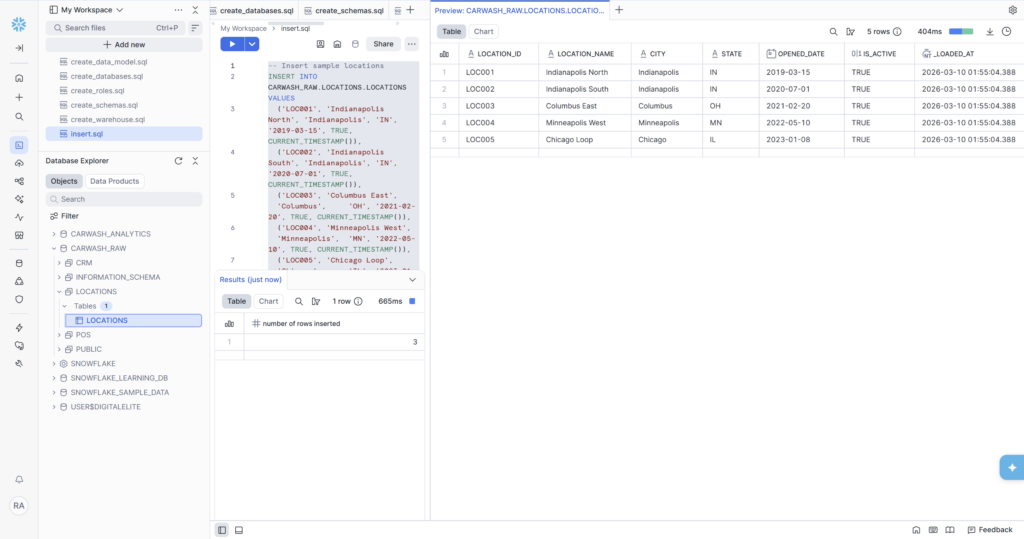The height and width of the screenshot is (539, 1024).
Task: Click Add new in the workspace
Action: click(124, 45)
